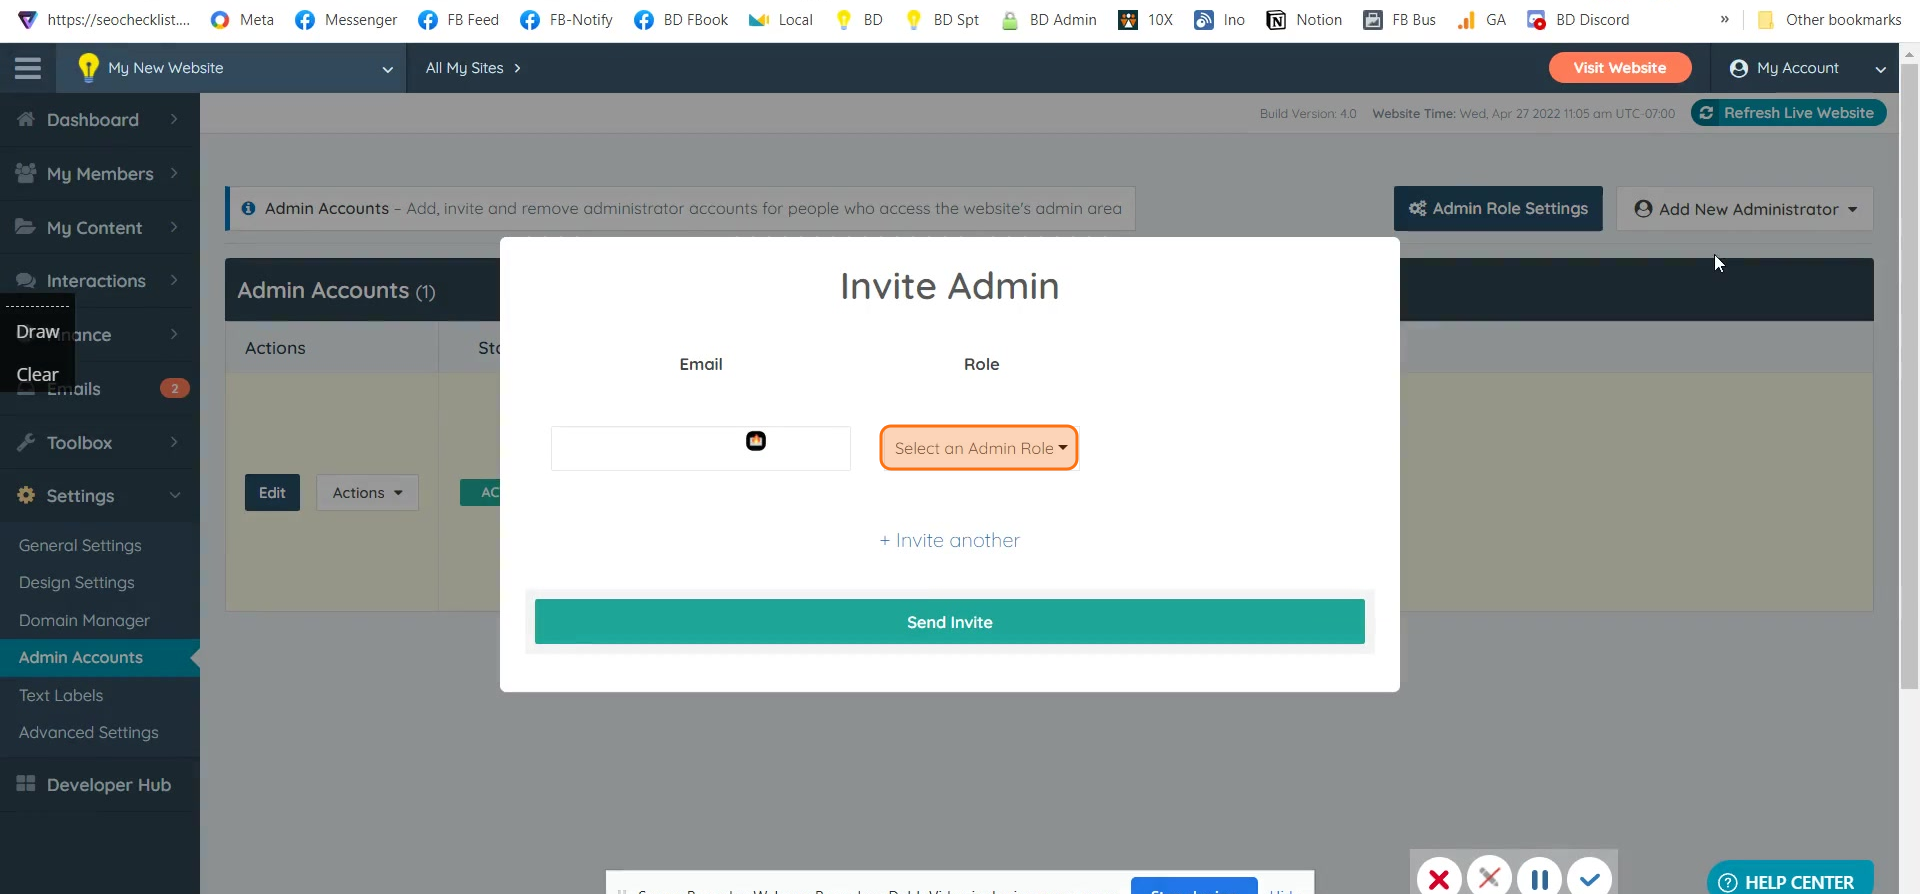The width and height of the screenshot is (1920, 894).
Task: Open the My Members sidebar menu
Action: coord(100,174)
